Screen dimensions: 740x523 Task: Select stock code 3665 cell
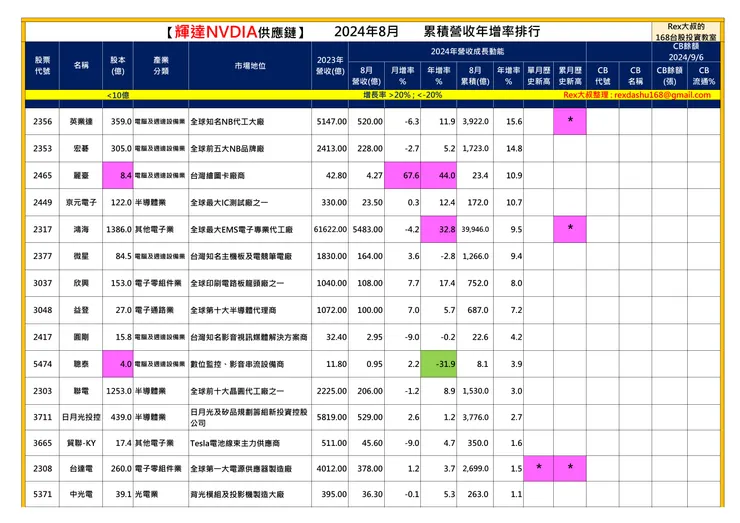42,443
